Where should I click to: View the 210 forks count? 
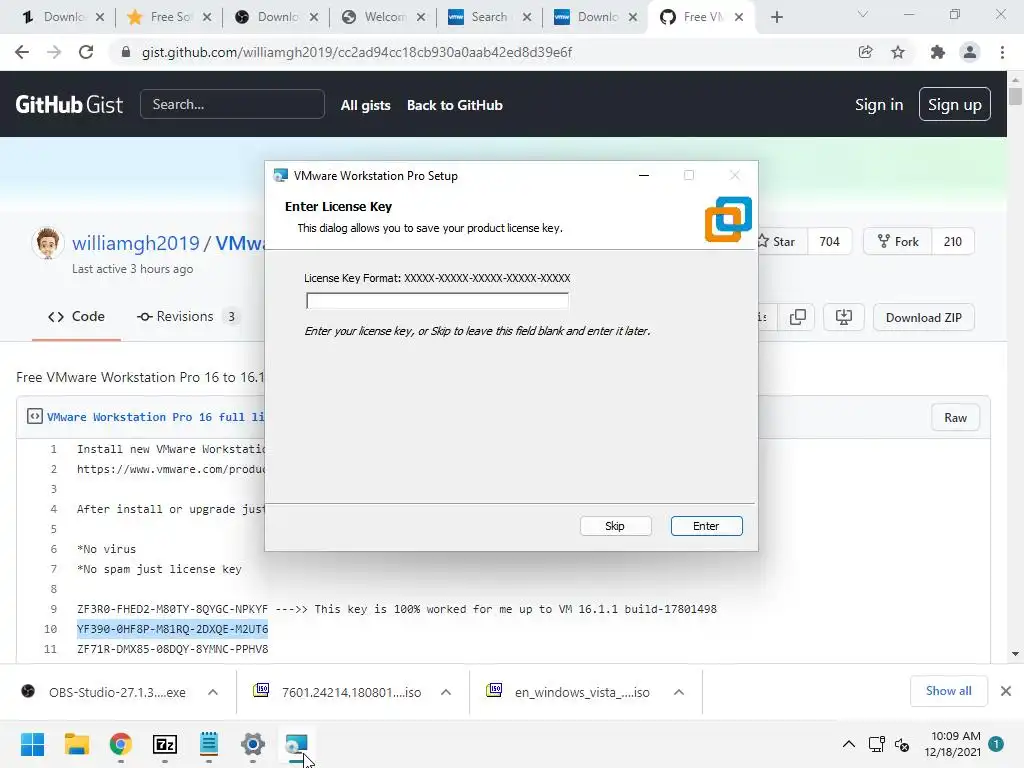pyautogui.click(x=952, y=242)
